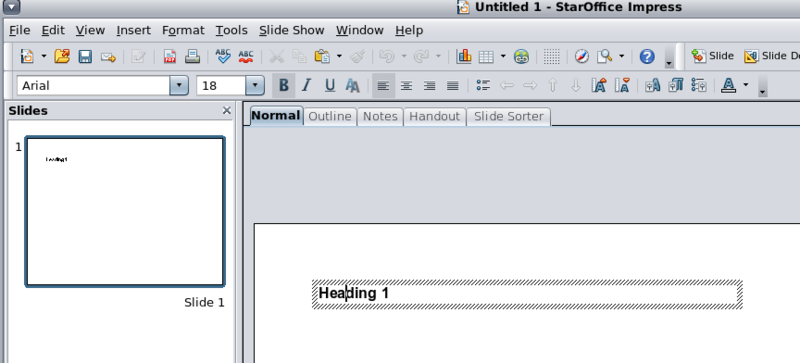Open Paragraph formatting dialog icon

pos(676,85)
